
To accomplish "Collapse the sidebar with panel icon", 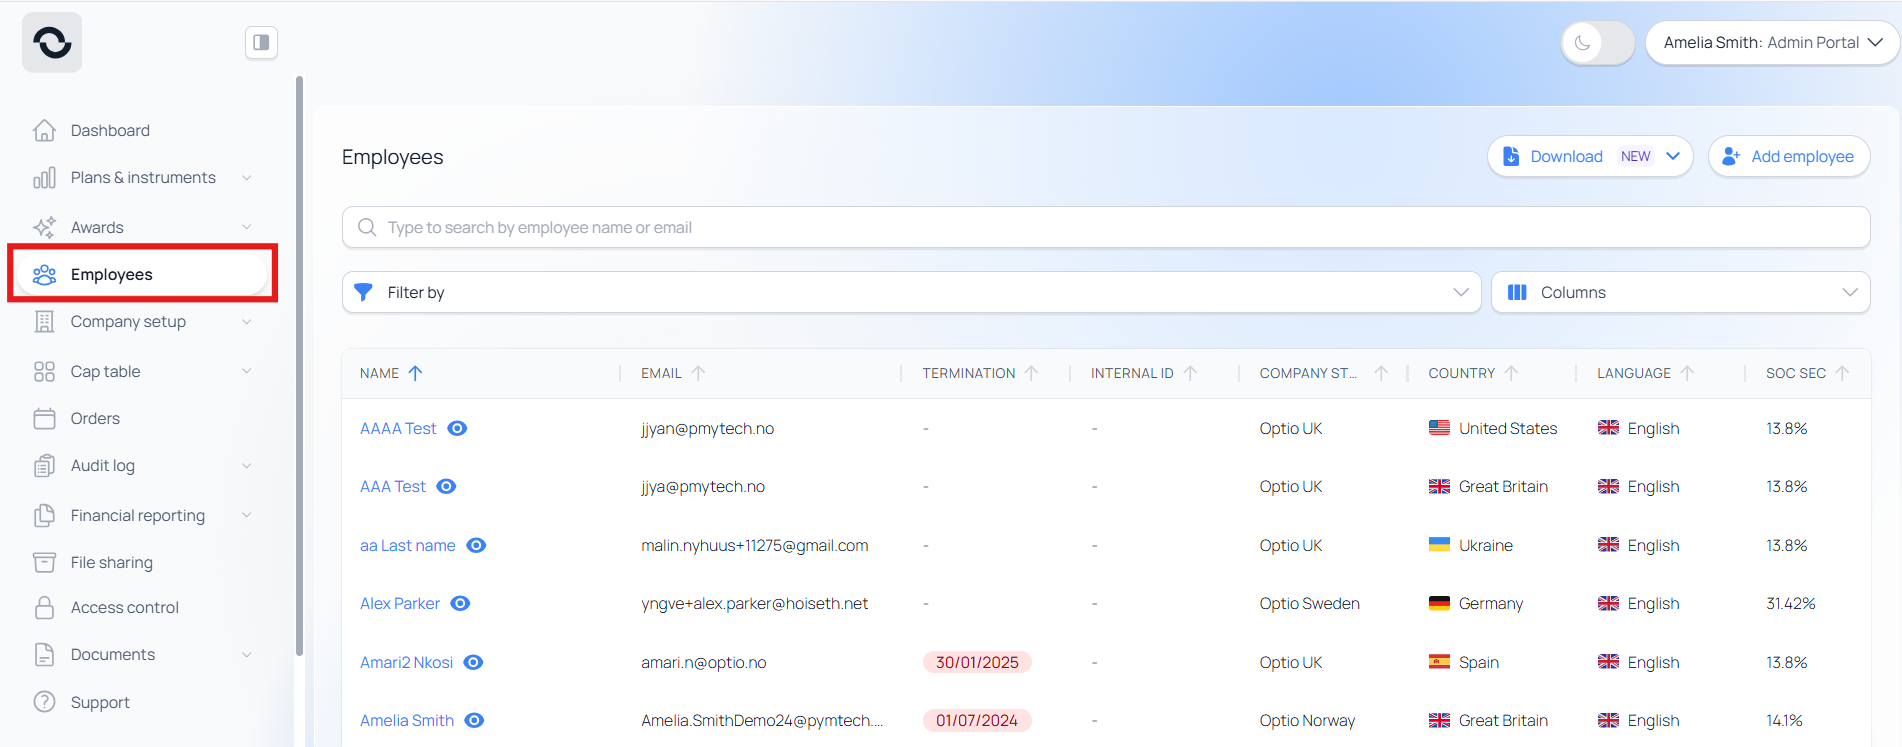I will (261, 43).
